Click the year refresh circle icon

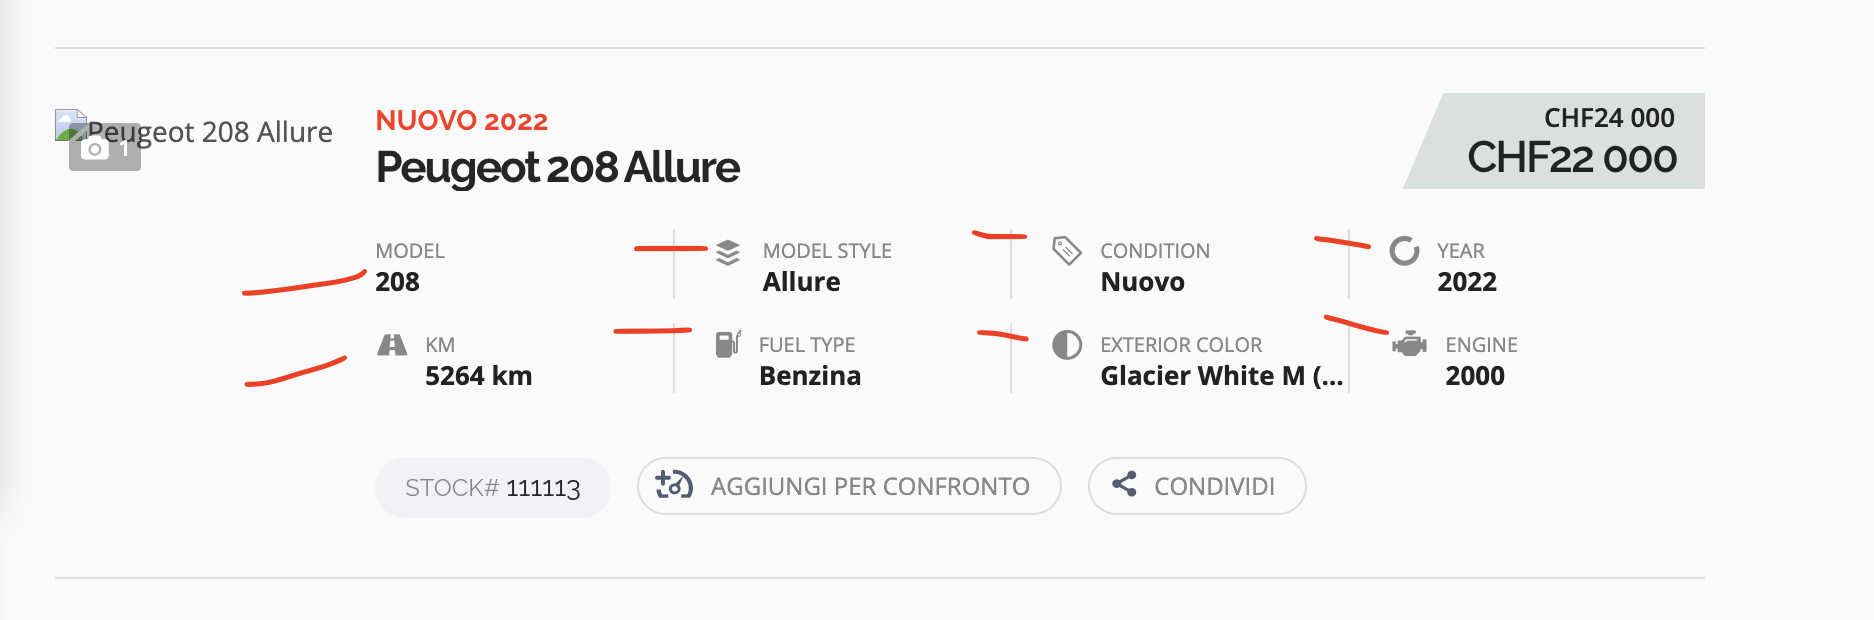(x=1404, y=251)
